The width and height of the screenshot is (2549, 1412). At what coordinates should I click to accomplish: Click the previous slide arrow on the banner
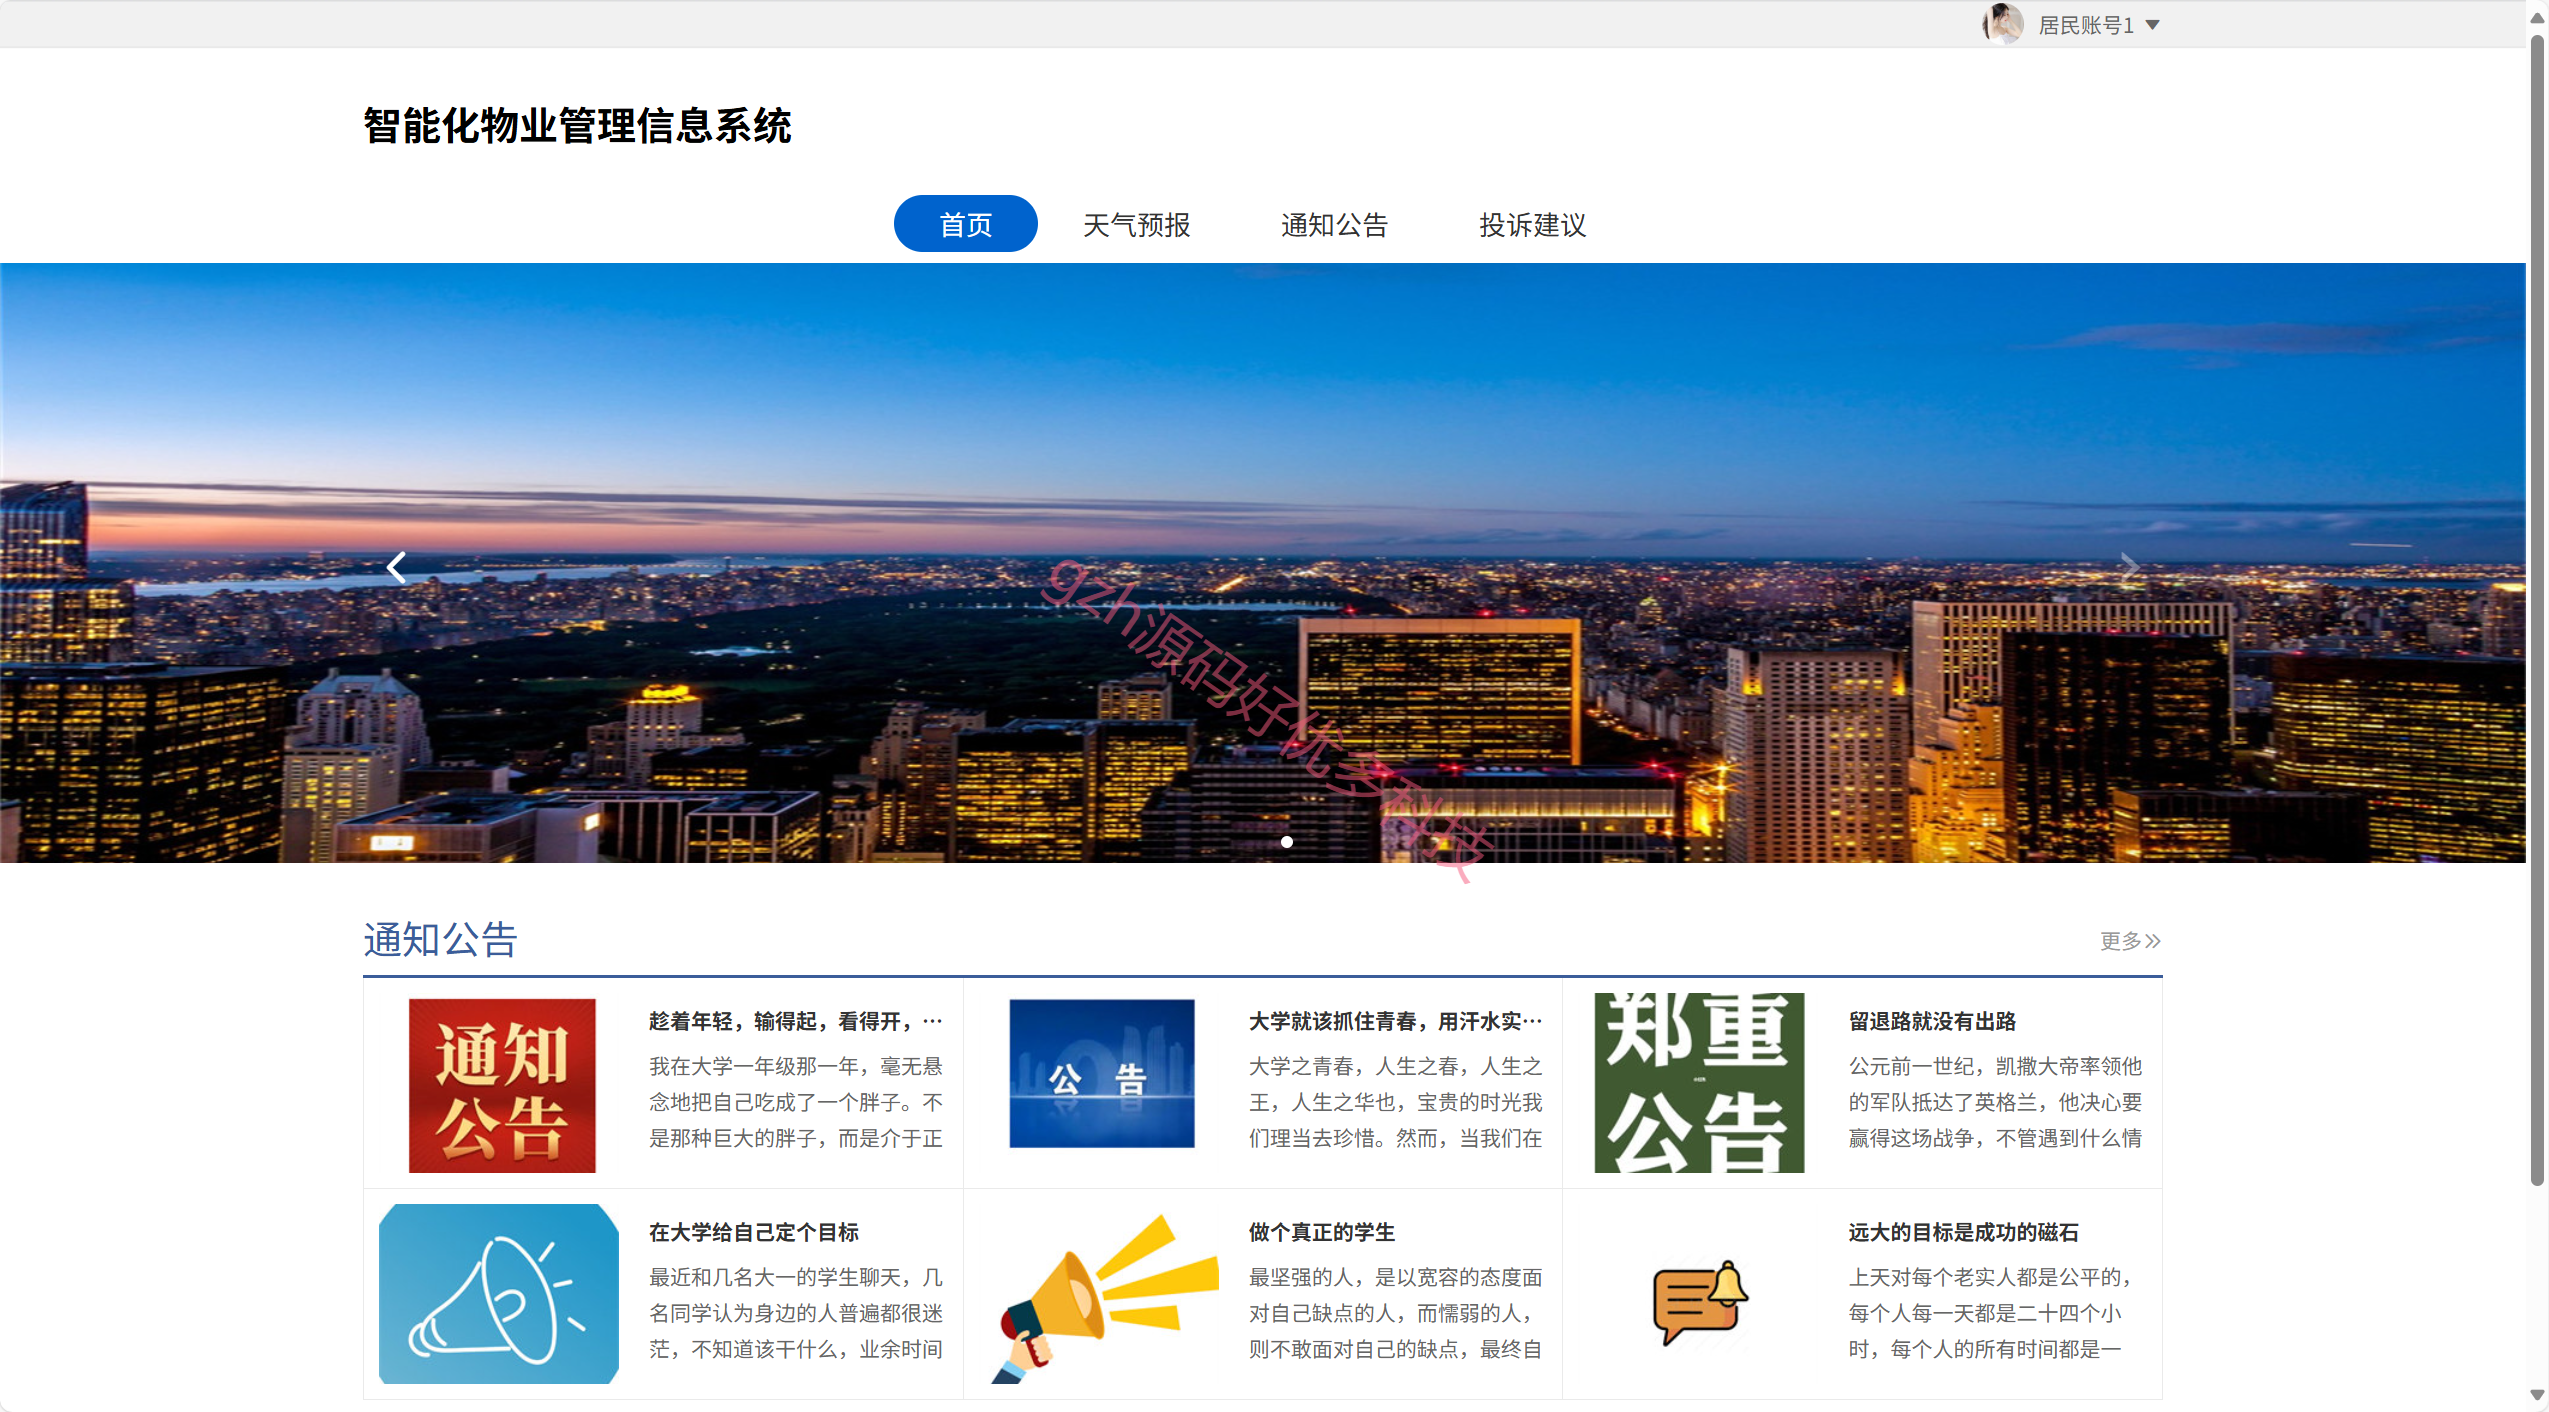pos(396,567)
